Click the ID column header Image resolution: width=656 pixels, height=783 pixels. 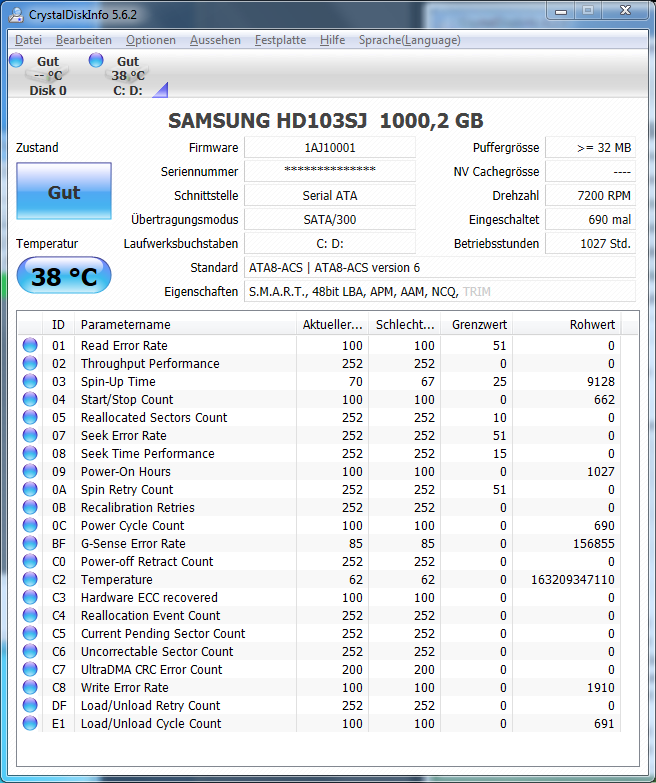(58, 325)
